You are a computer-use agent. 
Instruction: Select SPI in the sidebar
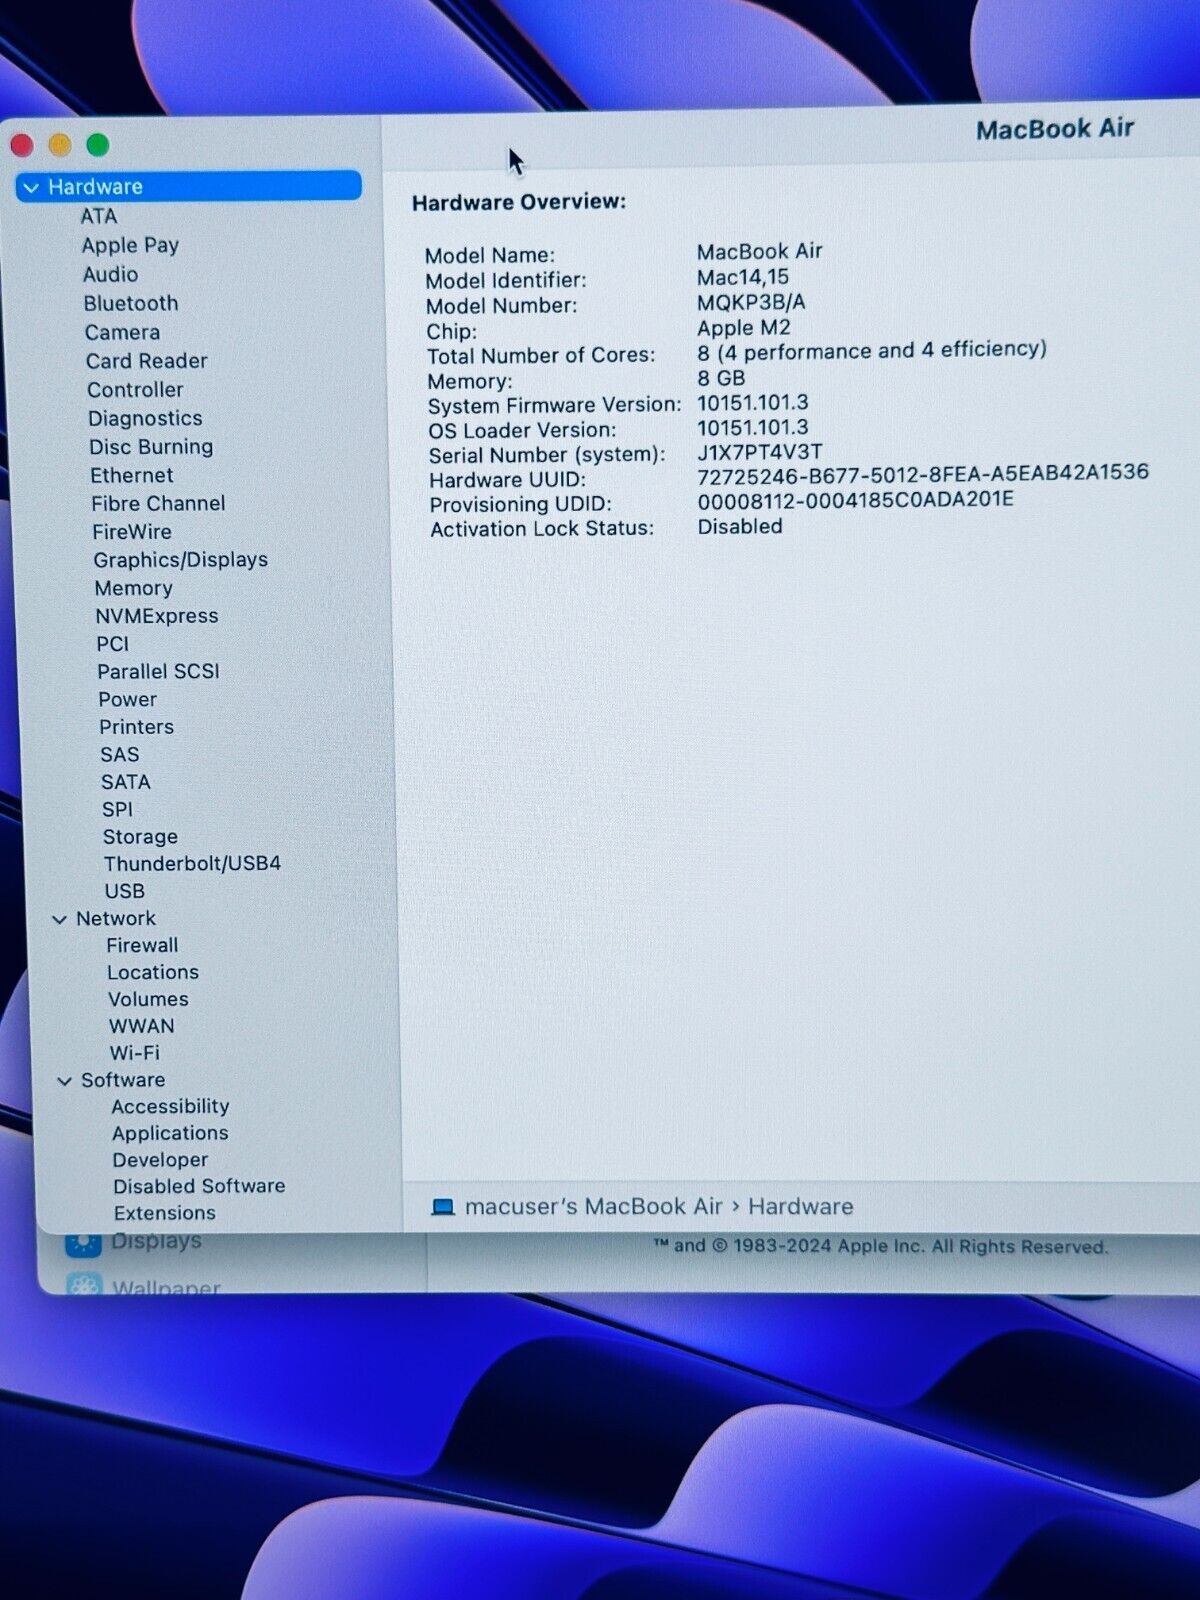click(x=117, y=809)
